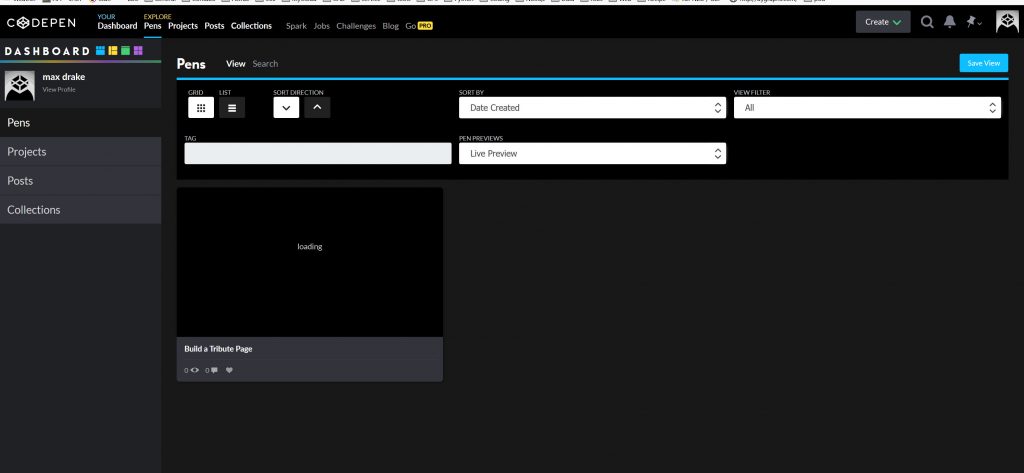The image size is (1024, 473).
Task: Click the CodePen logo in the header
Action: (46, 22)
